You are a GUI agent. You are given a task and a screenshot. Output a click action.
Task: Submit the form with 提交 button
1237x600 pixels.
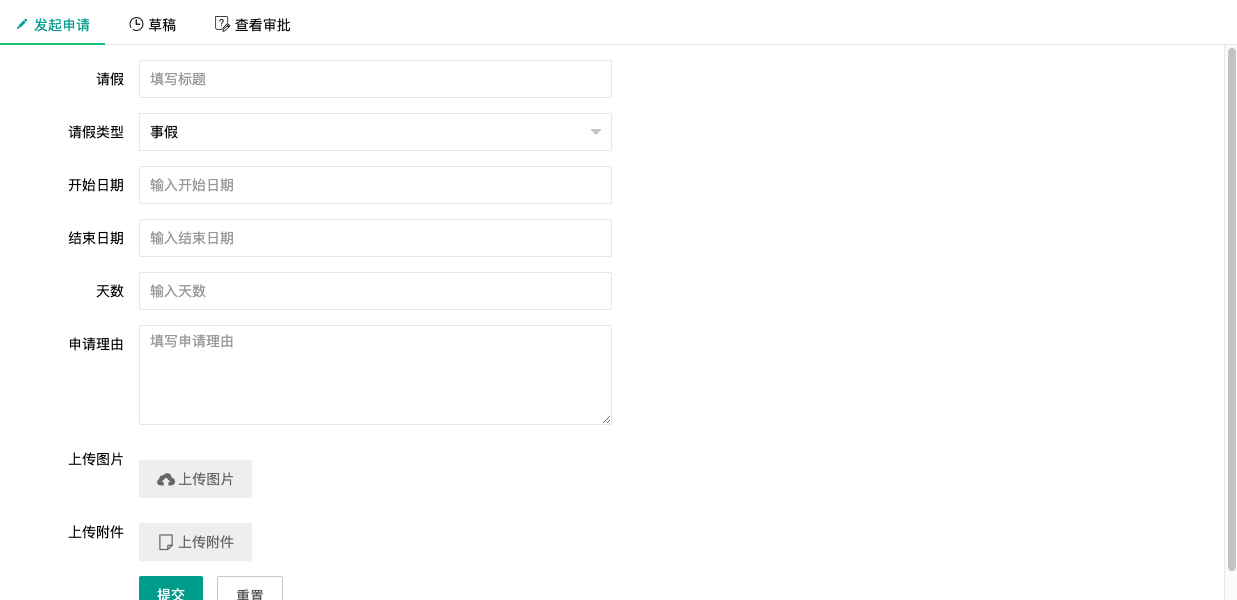click(x=171, y=589)
